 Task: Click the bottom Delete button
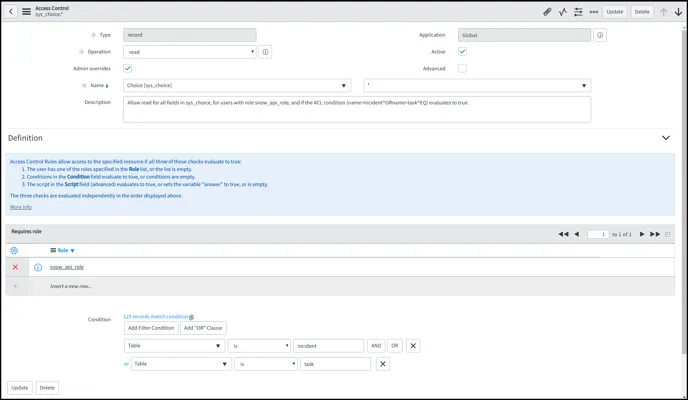pyautogui.click(x=47, y=388)
